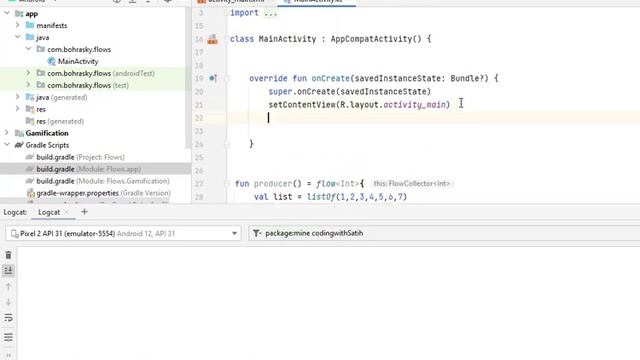
Task: Expand com.bohrasky.flows (test) package
Action: (29, 85)
